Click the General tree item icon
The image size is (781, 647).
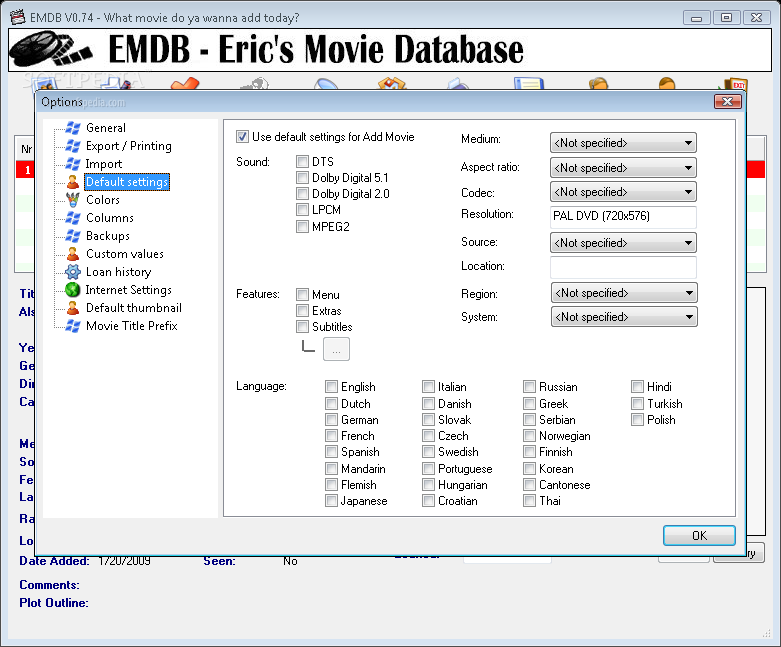coord(73,128)
